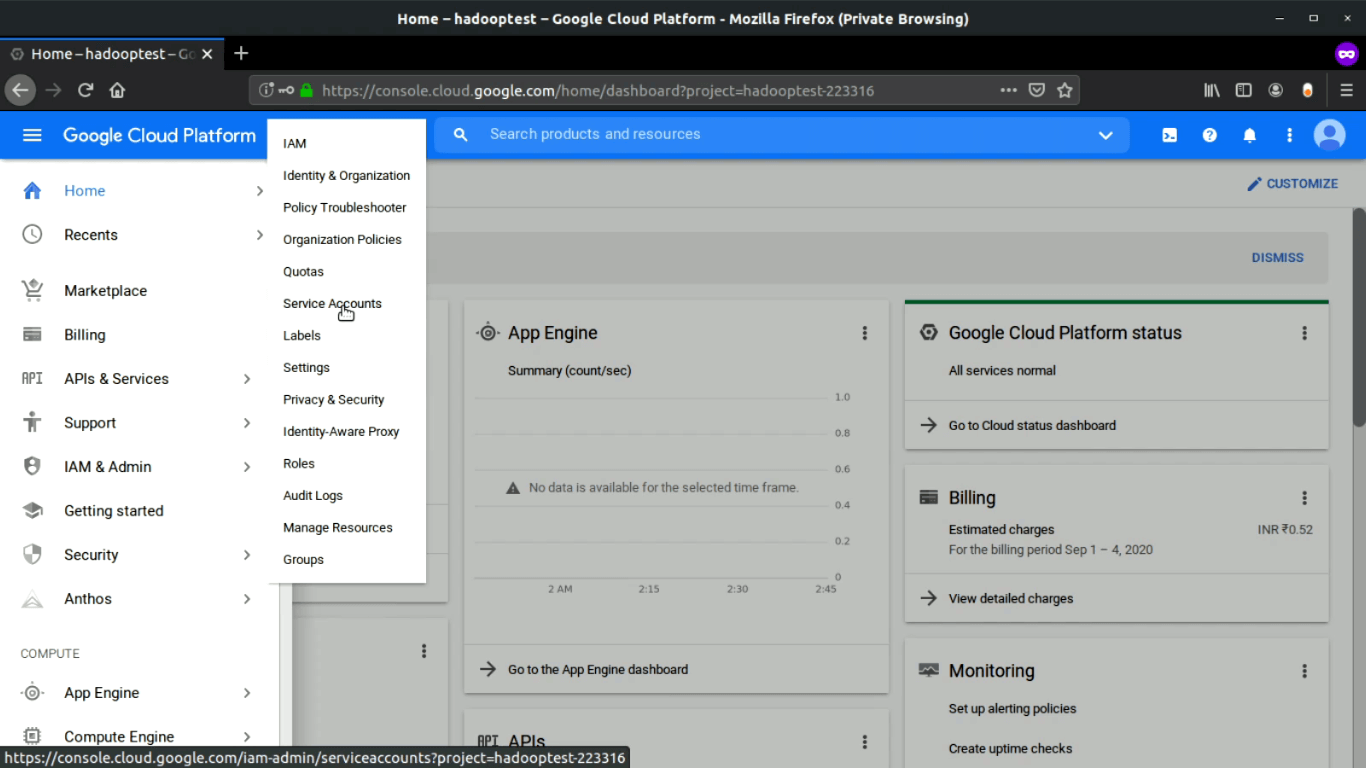Open the Help question mark icon
1366x768 pixels.
pos(1210,135)
